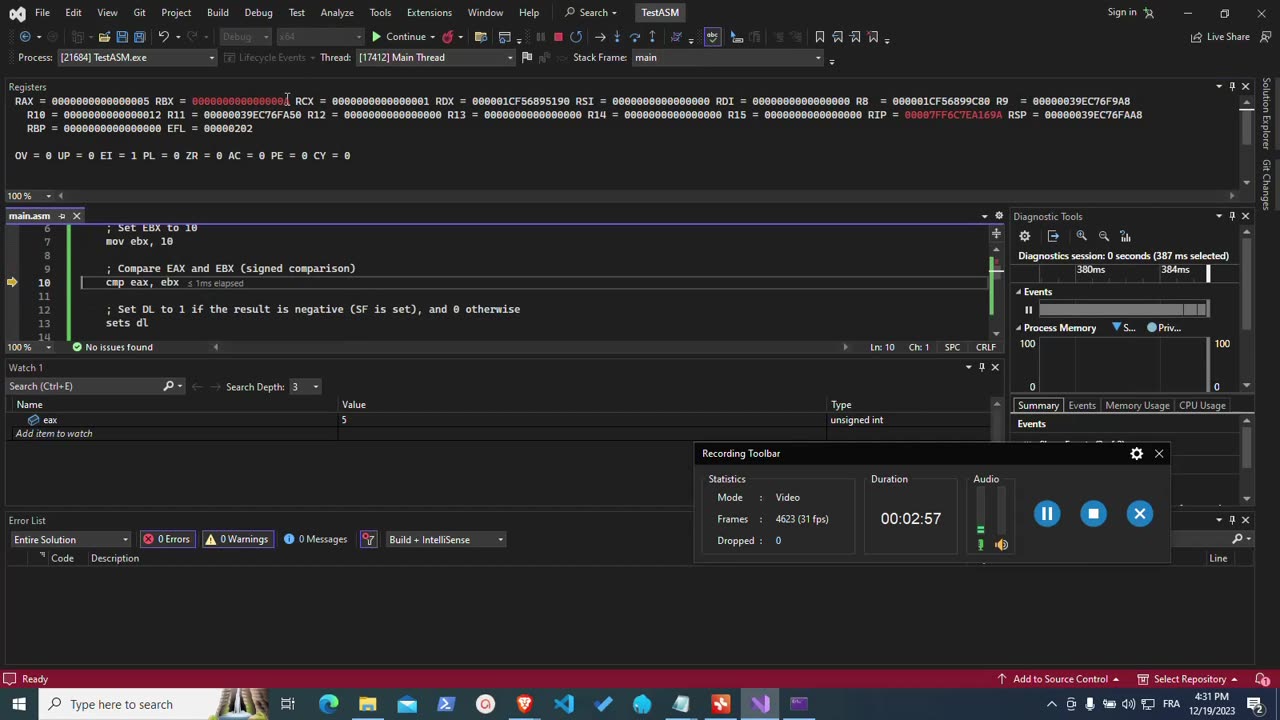Click the Save All toolbar icon
This screenshot has width=1280, height=720.
(139, 37)
